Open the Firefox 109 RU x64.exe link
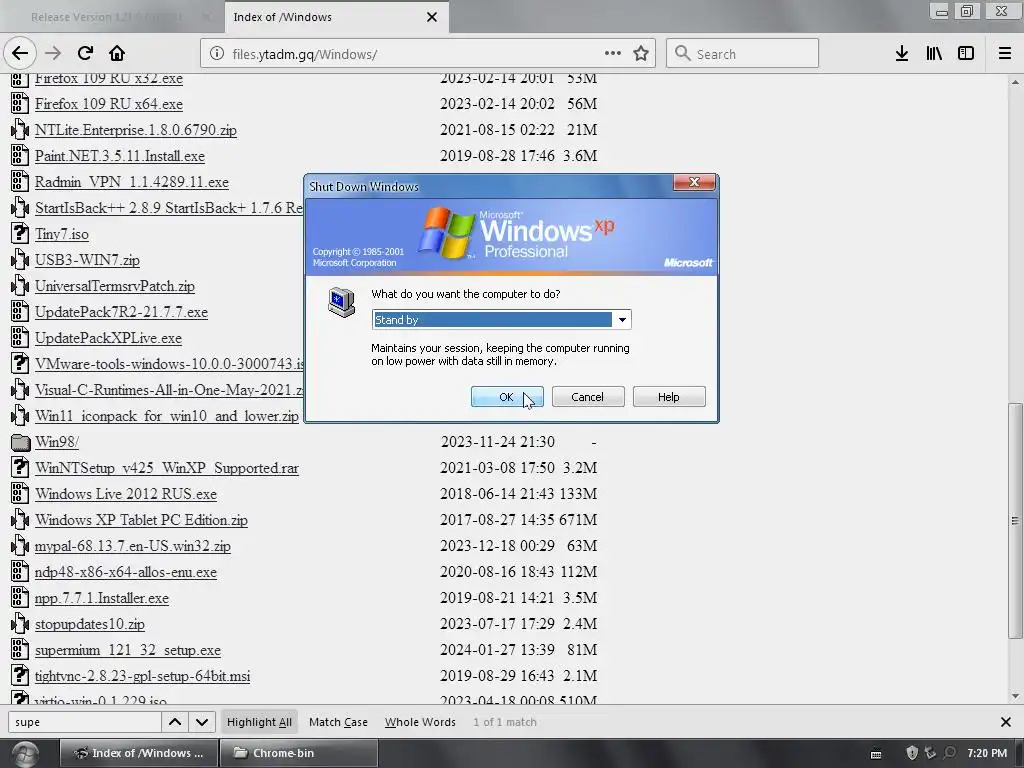 coord(108,104)
